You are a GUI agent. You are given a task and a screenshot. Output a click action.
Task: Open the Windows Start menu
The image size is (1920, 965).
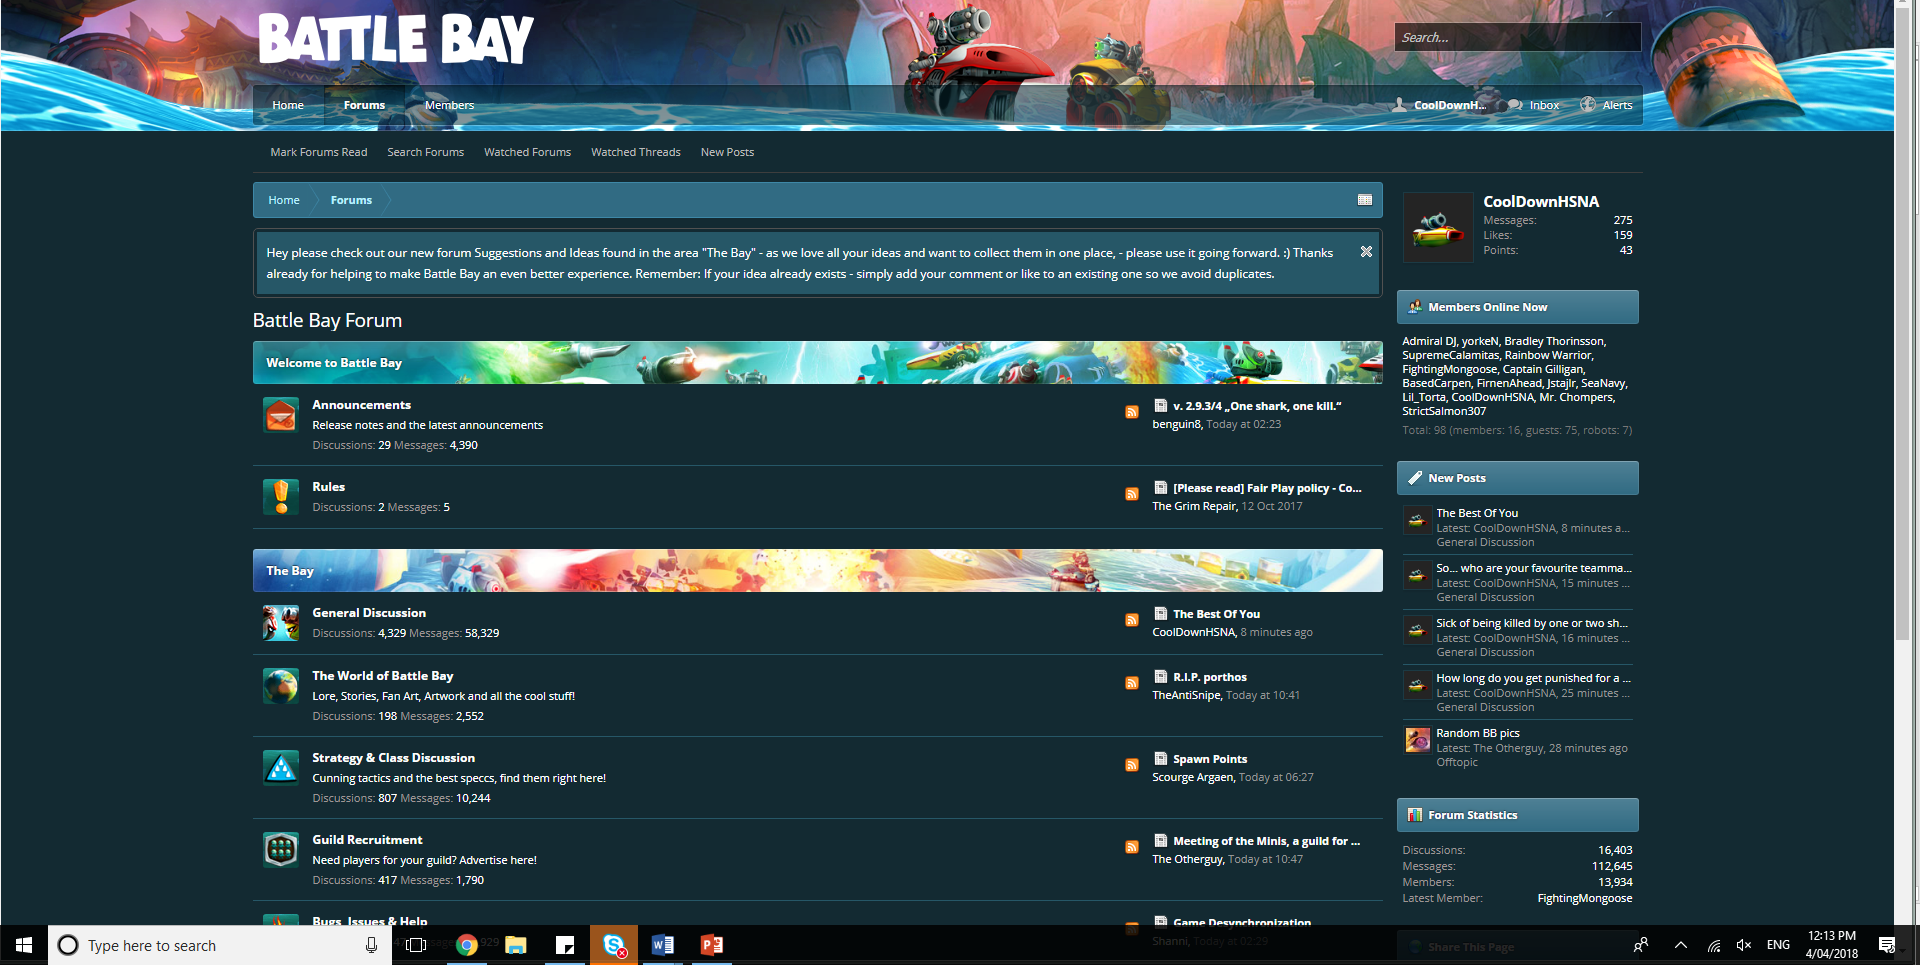coord(24,945)
